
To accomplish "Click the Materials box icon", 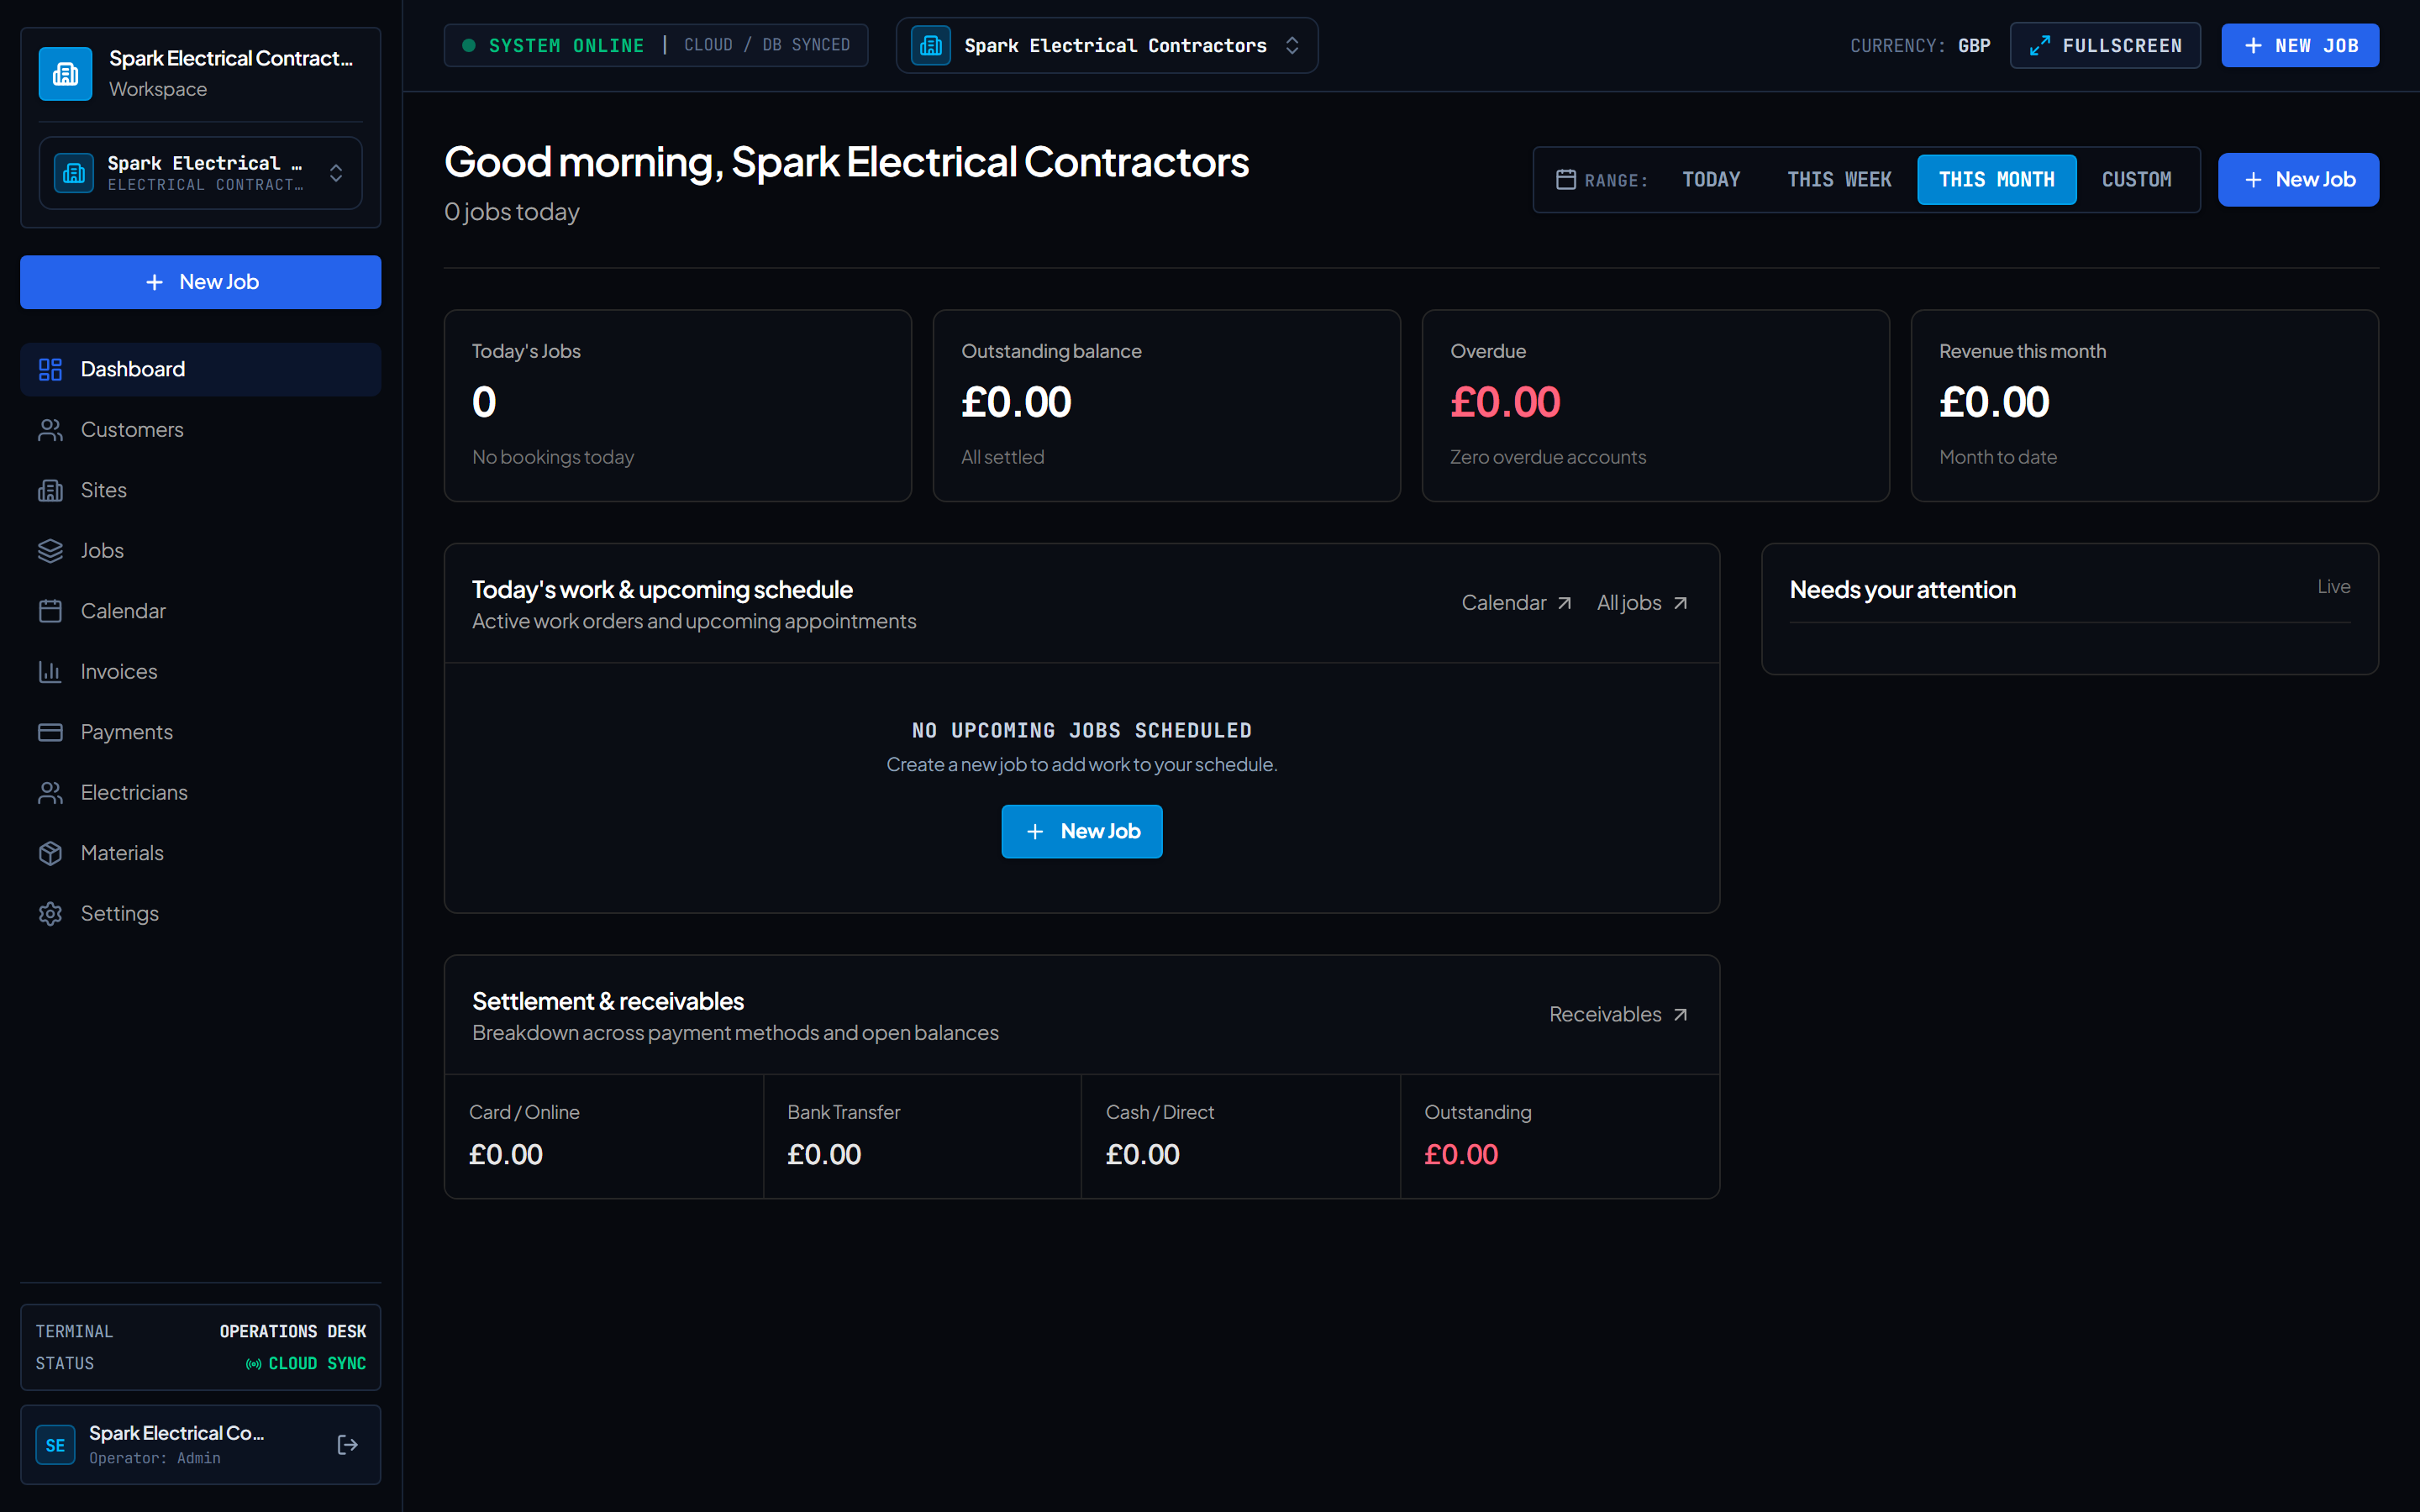I will (x=50, y=853).
